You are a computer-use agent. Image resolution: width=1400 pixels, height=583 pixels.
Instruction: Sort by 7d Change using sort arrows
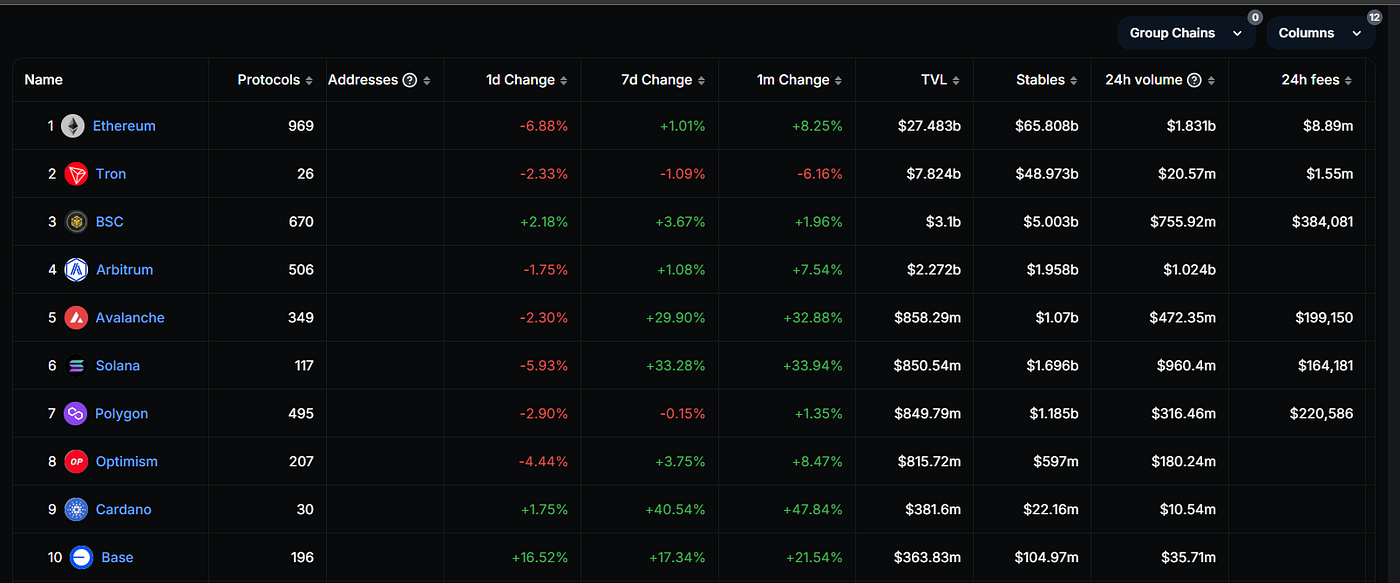tap(701, 80)
